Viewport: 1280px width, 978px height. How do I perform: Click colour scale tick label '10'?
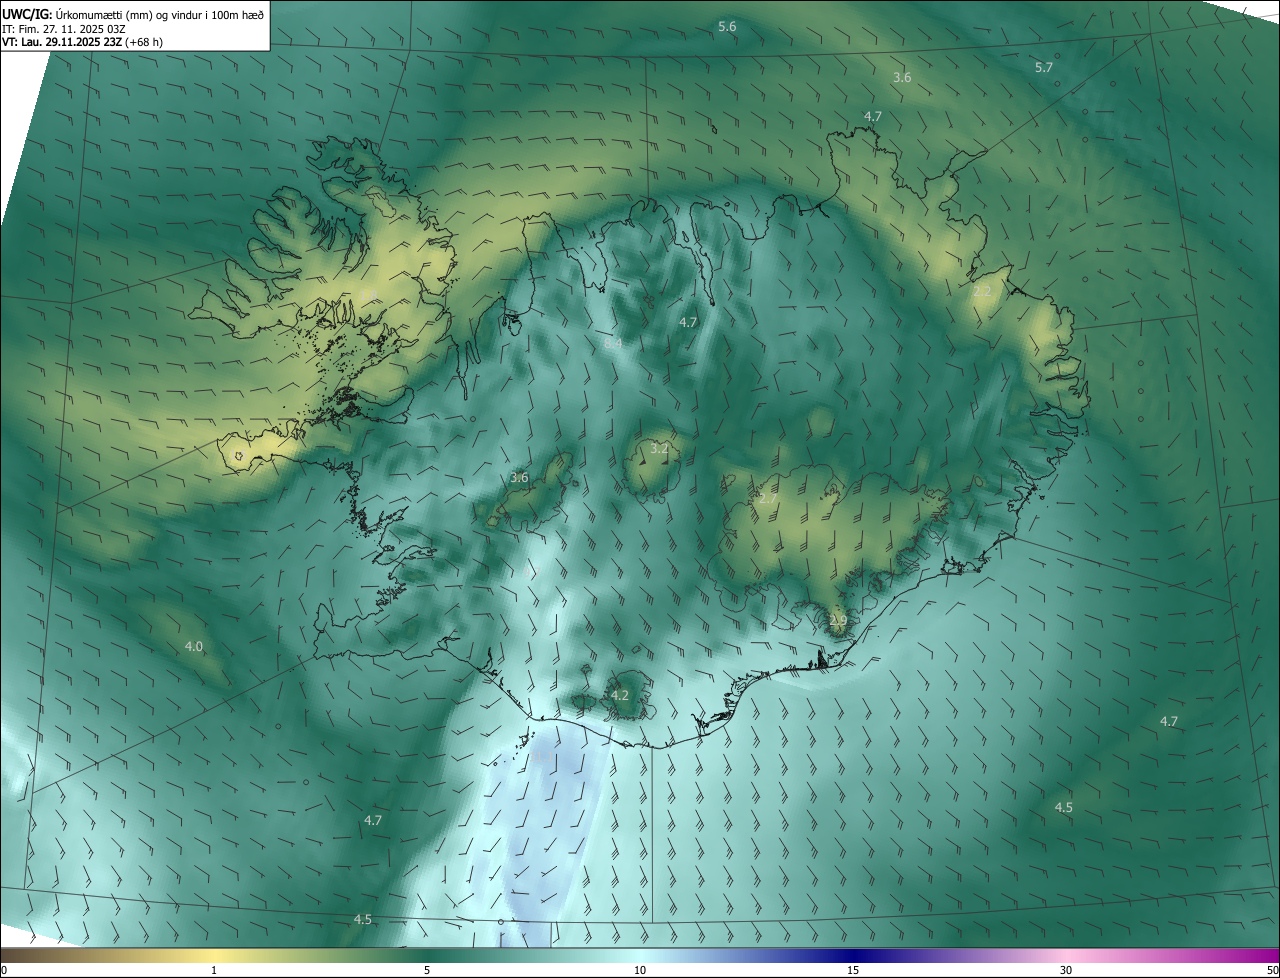(640, 970)
